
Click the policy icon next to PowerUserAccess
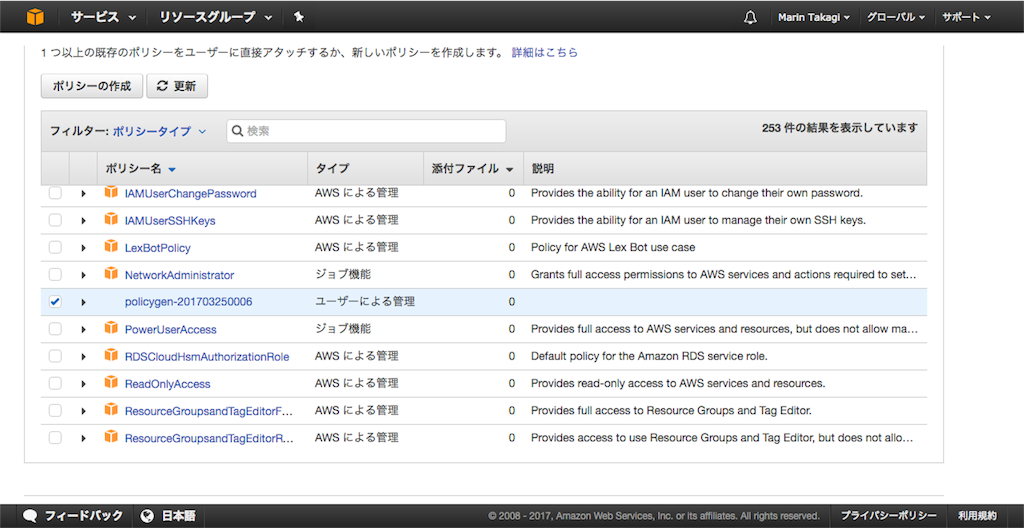click(x=111, y=329)
